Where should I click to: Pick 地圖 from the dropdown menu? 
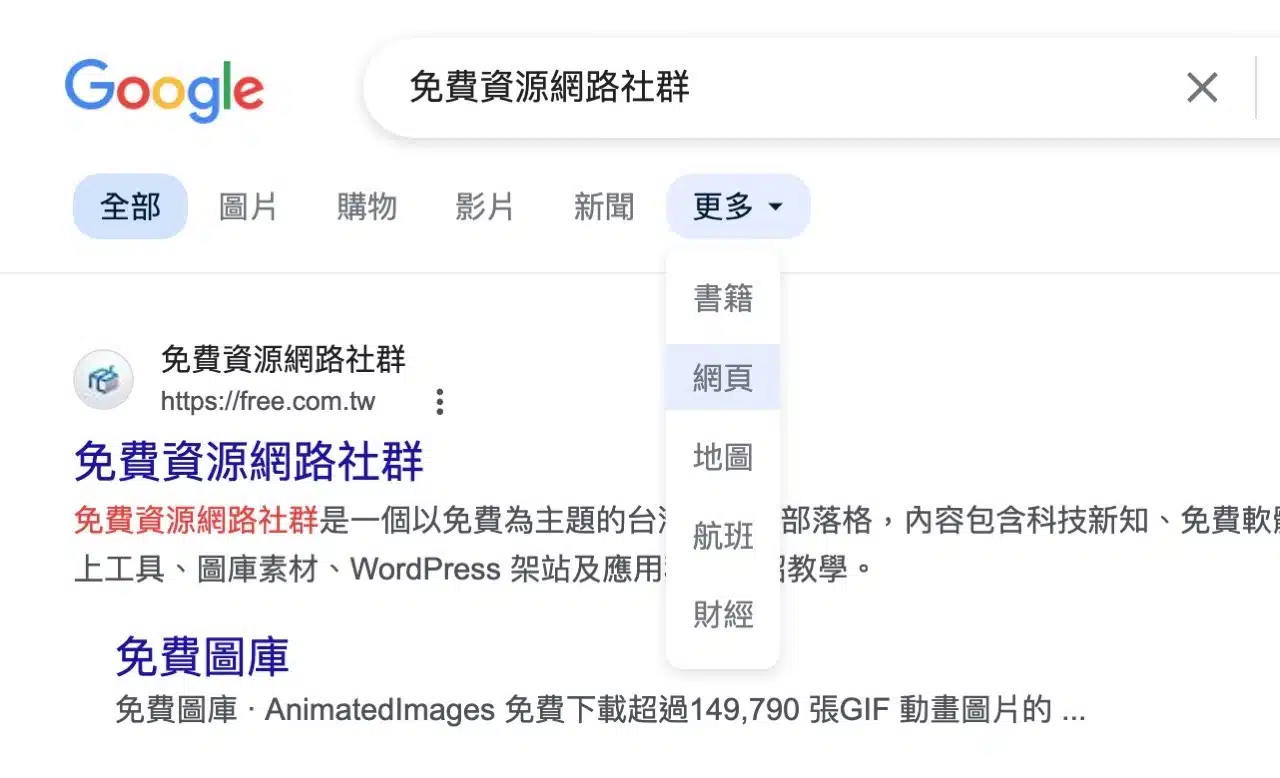pyautogui.click(x=722, y=457)
